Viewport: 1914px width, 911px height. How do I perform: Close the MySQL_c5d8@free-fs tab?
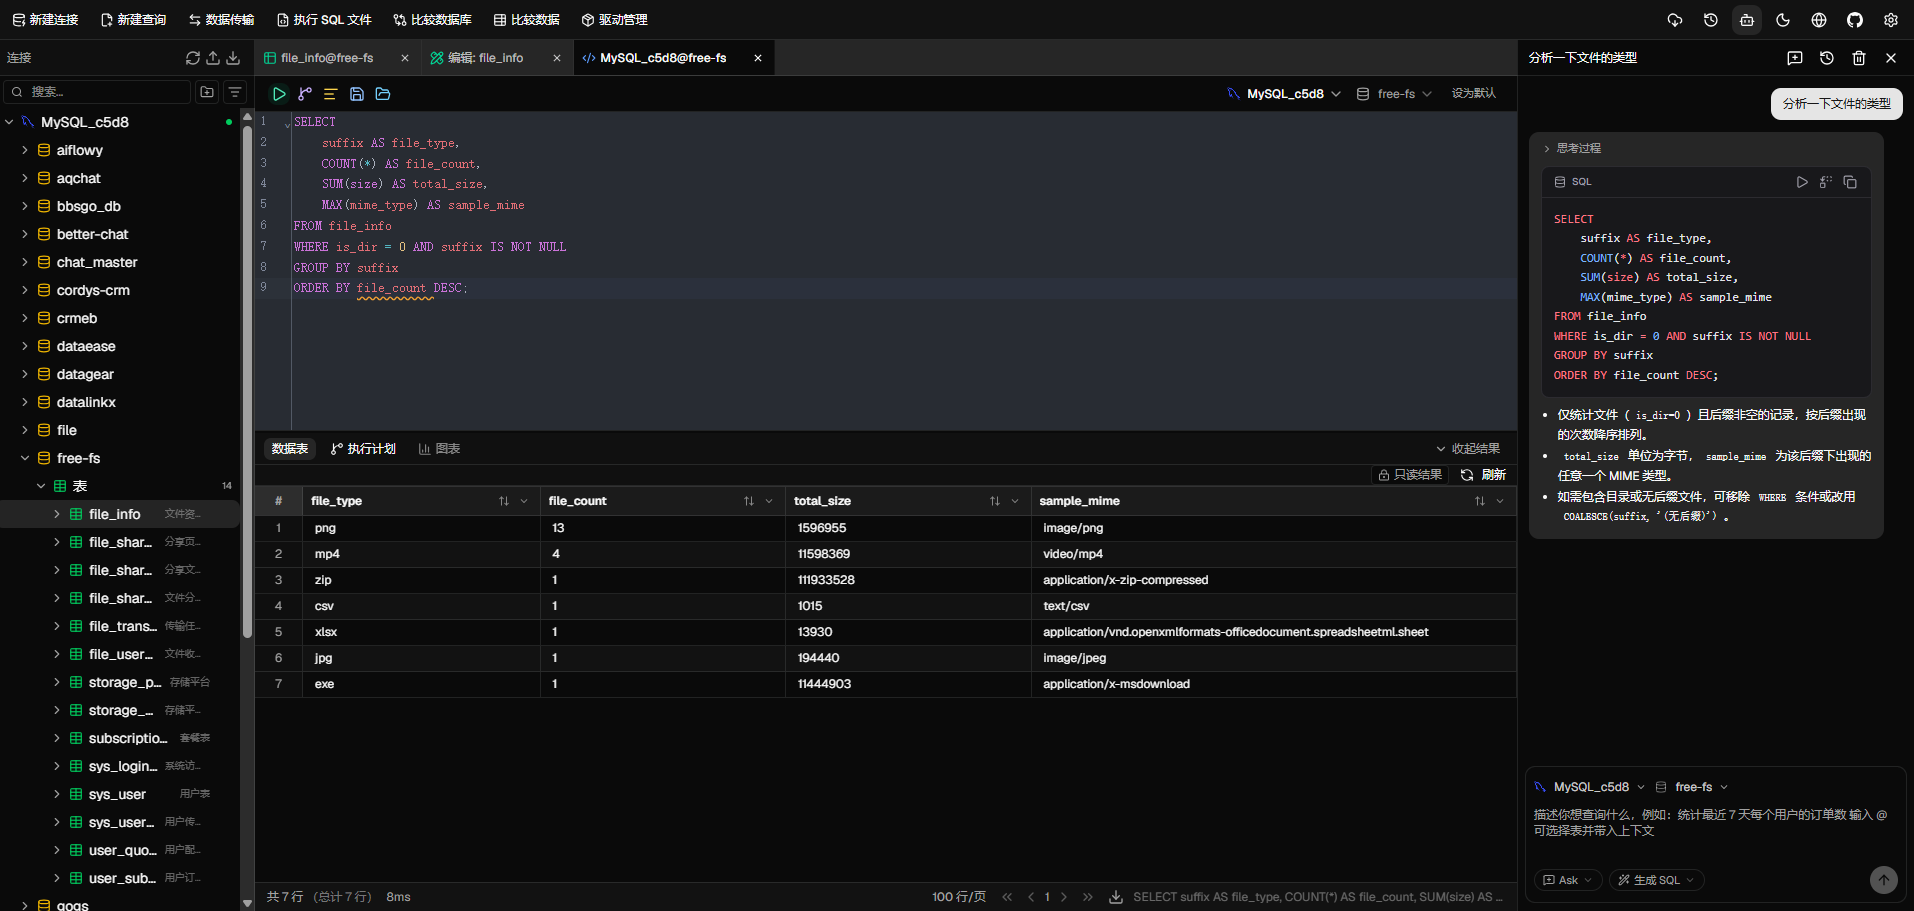pos(758,58)
